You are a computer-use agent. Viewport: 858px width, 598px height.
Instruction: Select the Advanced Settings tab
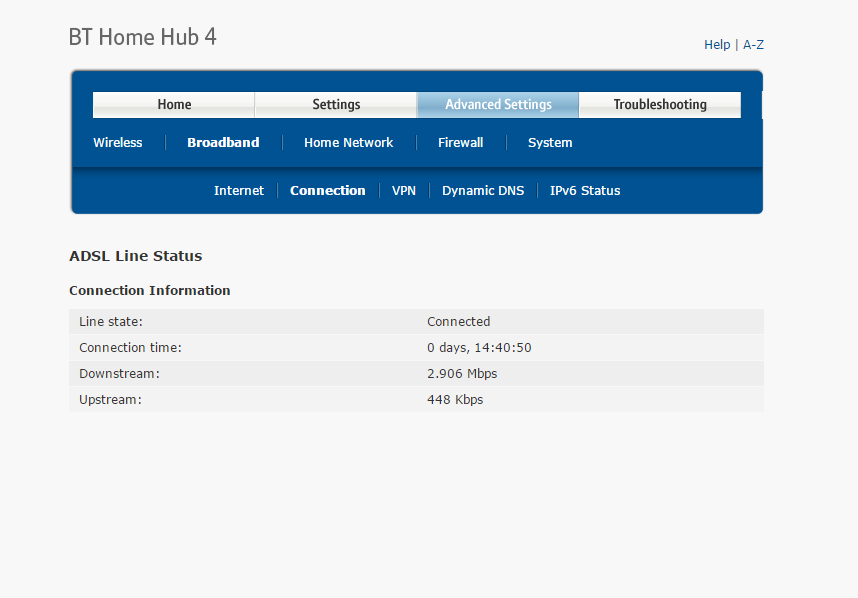[x=498, y=104]
